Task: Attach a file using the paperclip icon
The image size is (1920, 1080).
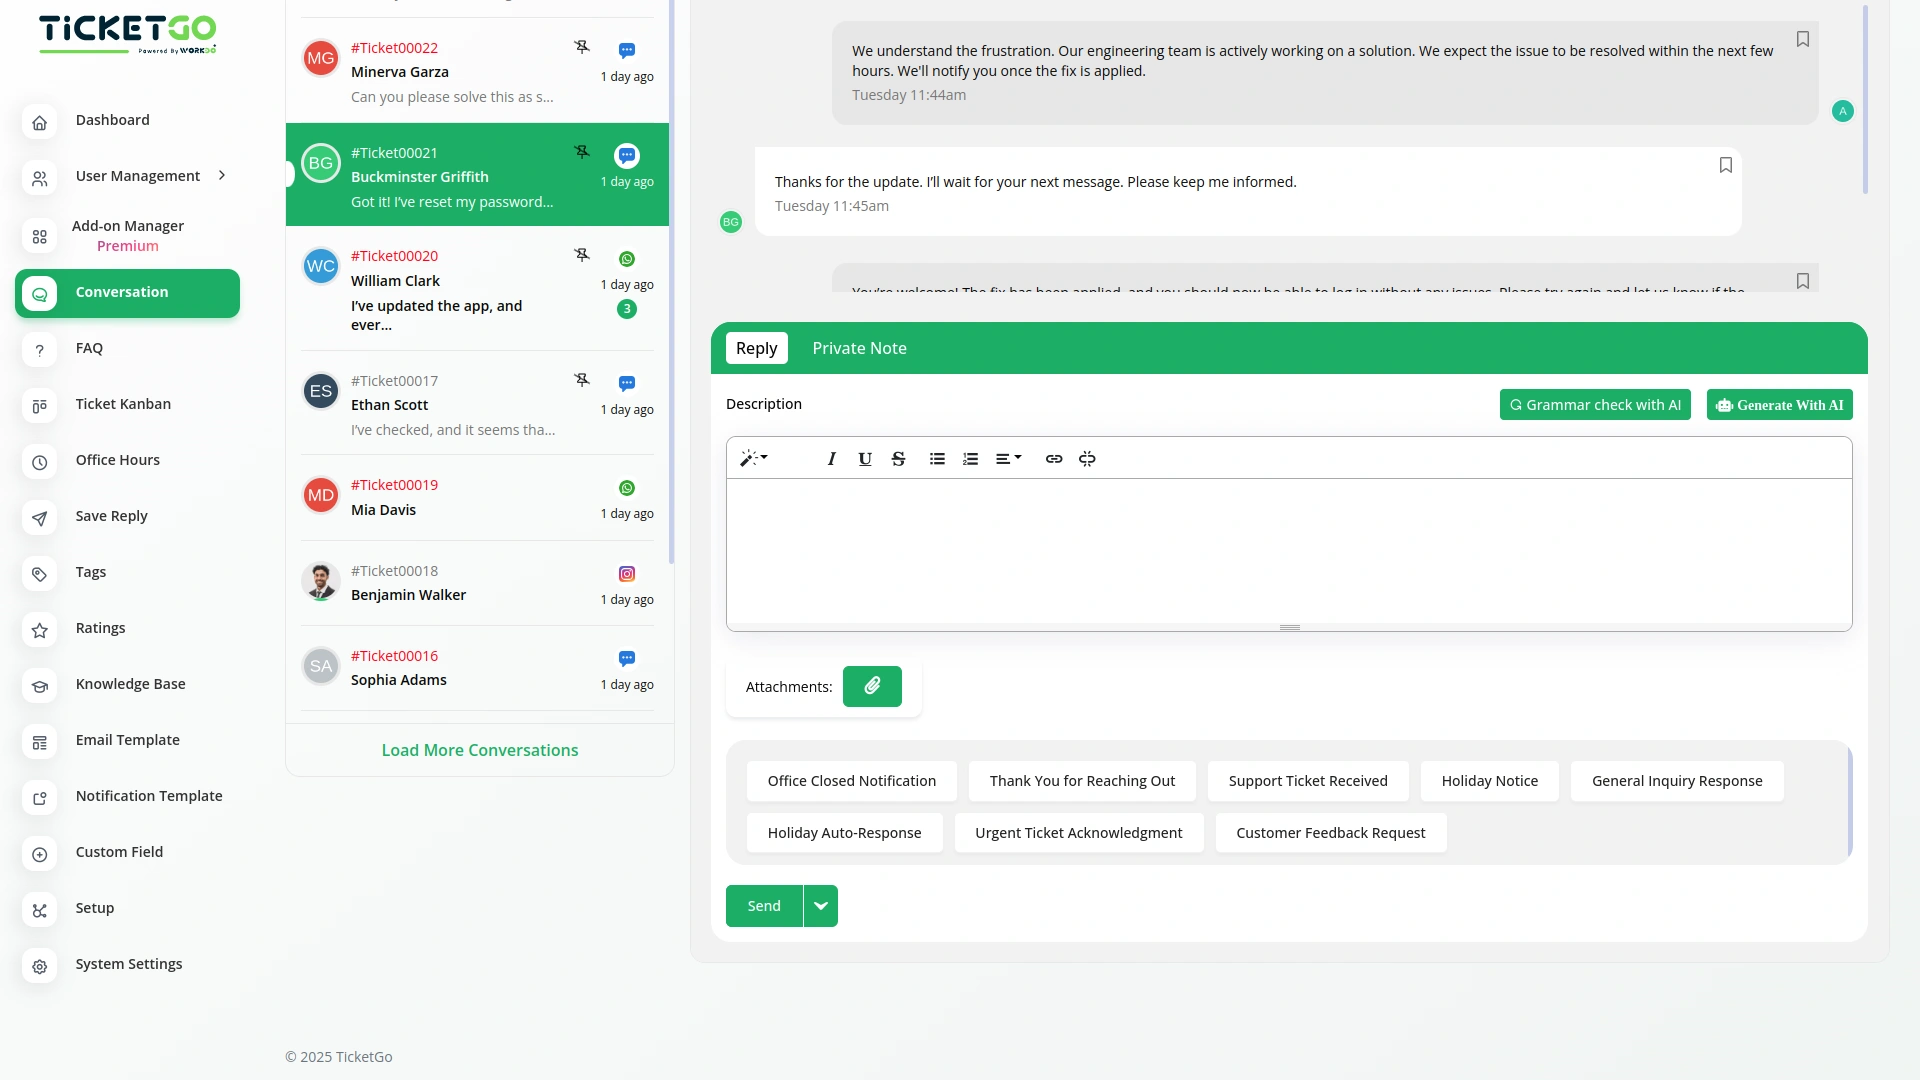Action: [x=872, y=686]
